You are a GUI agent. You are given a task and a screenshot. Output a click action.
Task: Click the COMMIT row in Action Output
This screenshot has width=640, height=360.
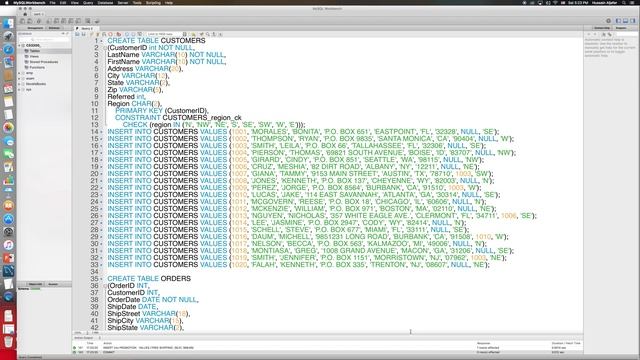327,352
